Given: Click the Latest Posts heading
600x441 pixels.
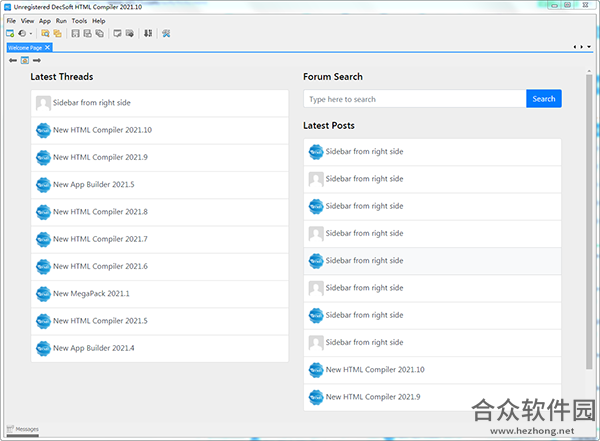Looking at the screenshot, I should [x=329, y=126].
